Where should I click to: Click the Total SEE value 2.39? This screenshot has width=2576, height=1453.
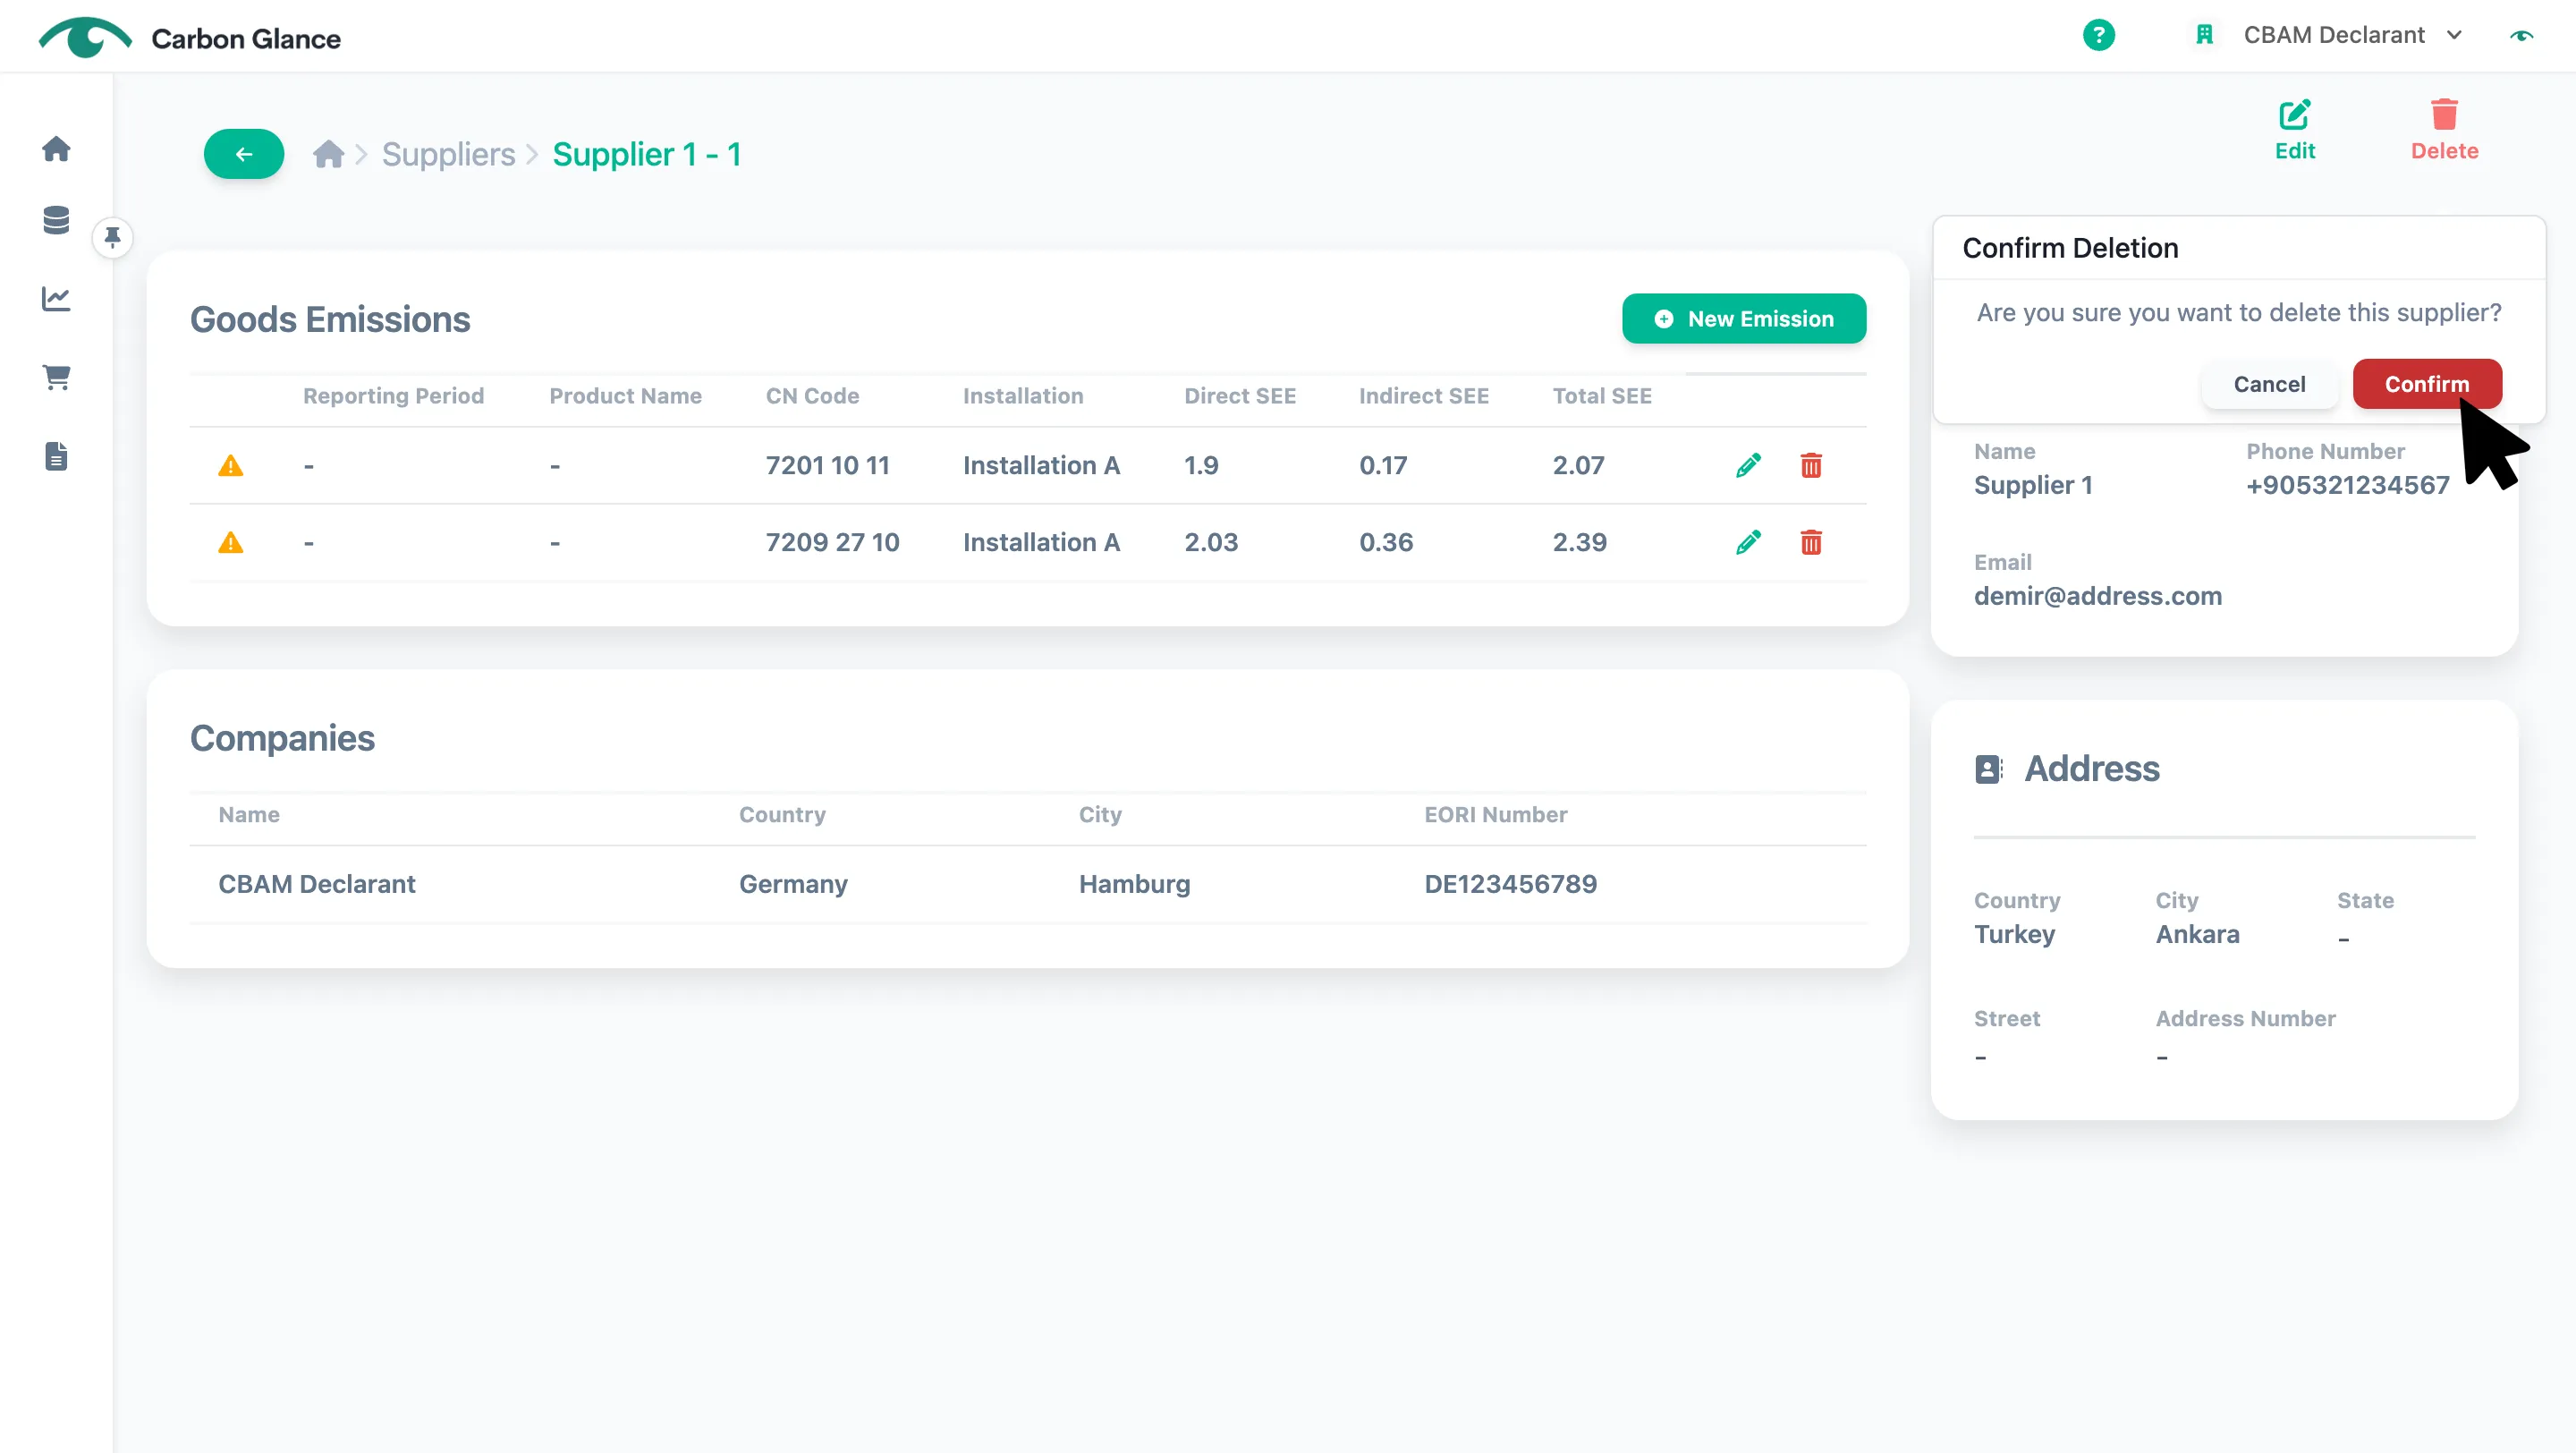click(1579, 542)
